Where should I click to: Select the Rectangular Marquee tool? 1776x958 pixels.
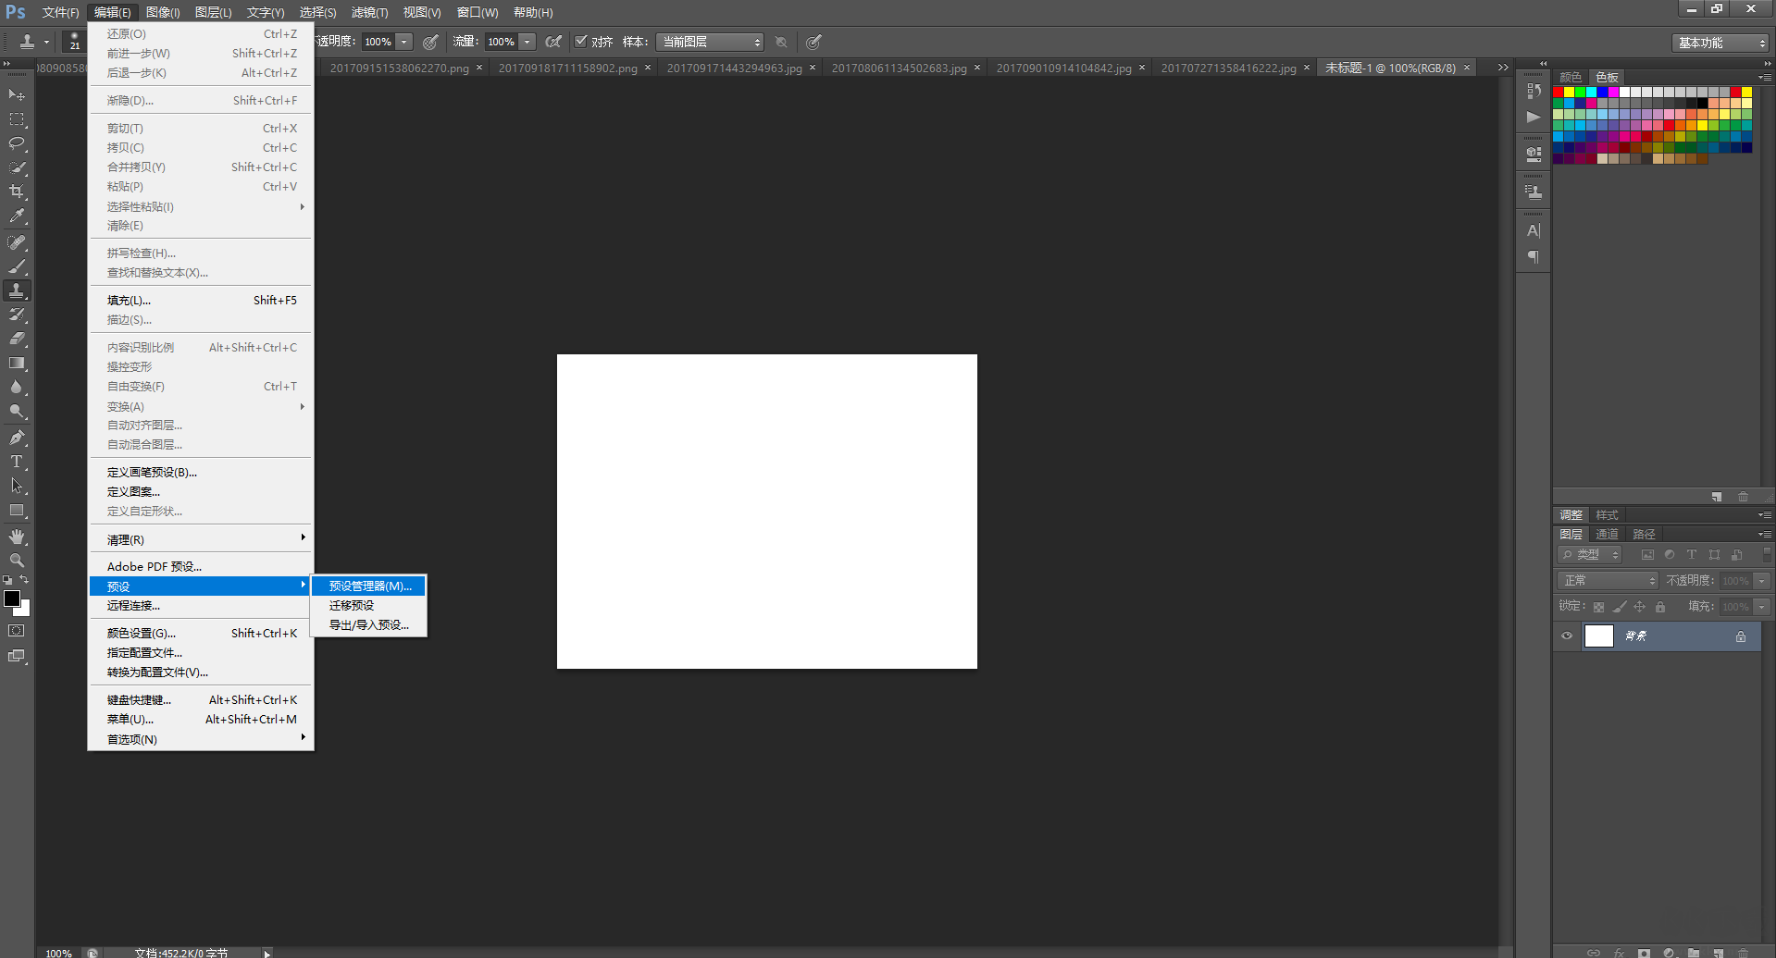[x=17, y=119]
